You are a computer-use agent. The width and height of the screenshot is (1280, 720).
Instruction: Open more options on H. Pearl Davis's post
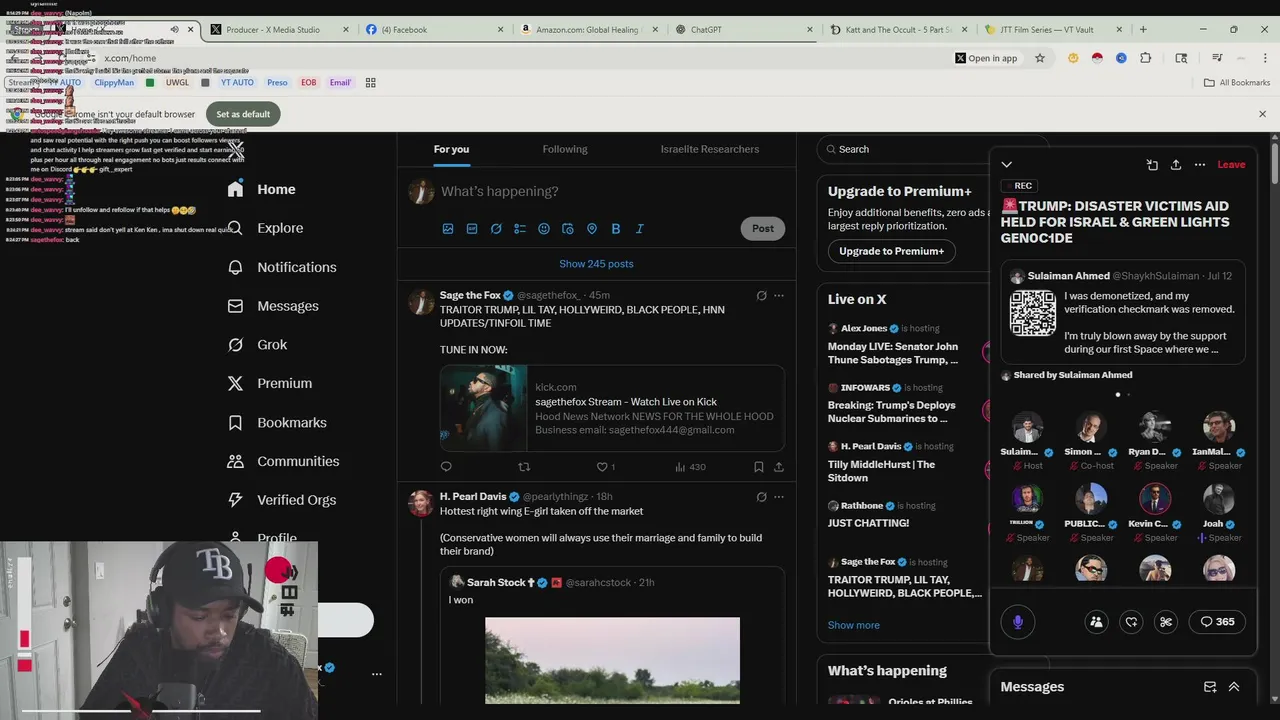click(x=779, y=497)
